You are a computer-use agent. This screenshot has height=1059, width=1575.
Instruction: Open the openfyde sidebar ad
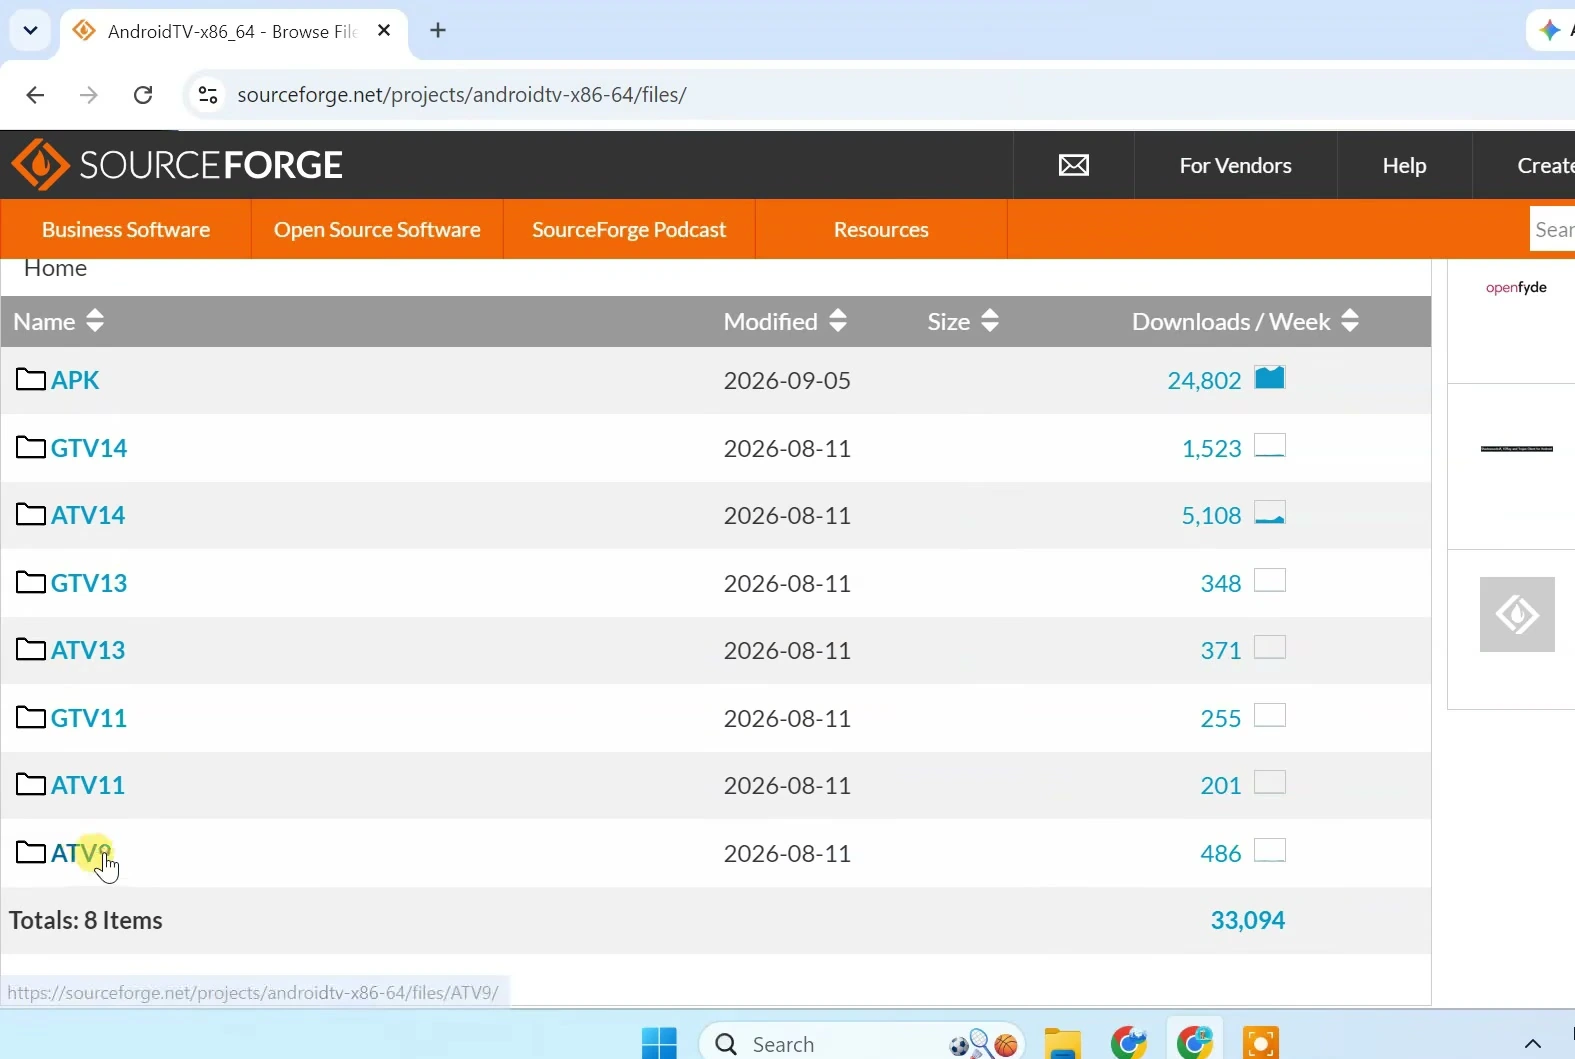(1516, 288)
